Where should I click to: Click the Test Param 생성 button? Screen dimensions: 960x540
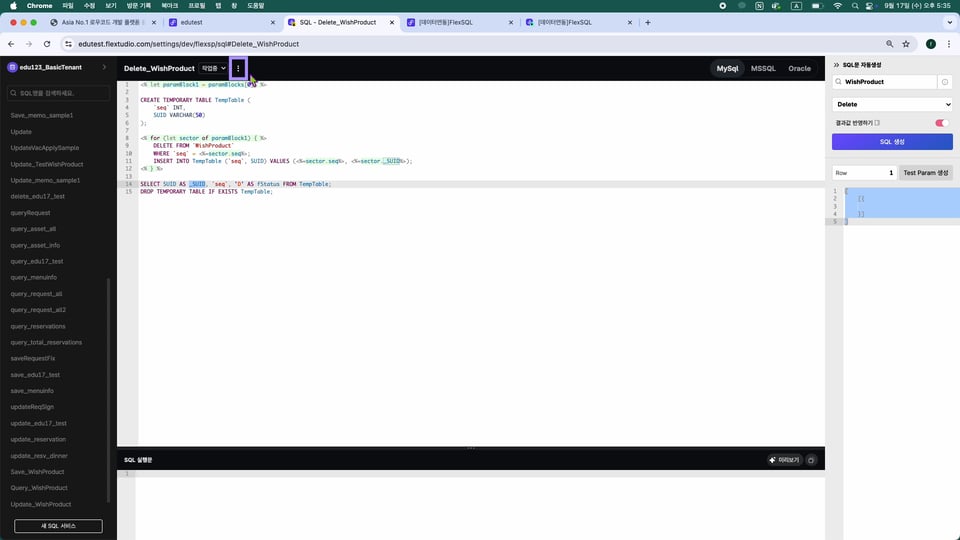click(926, 173)
